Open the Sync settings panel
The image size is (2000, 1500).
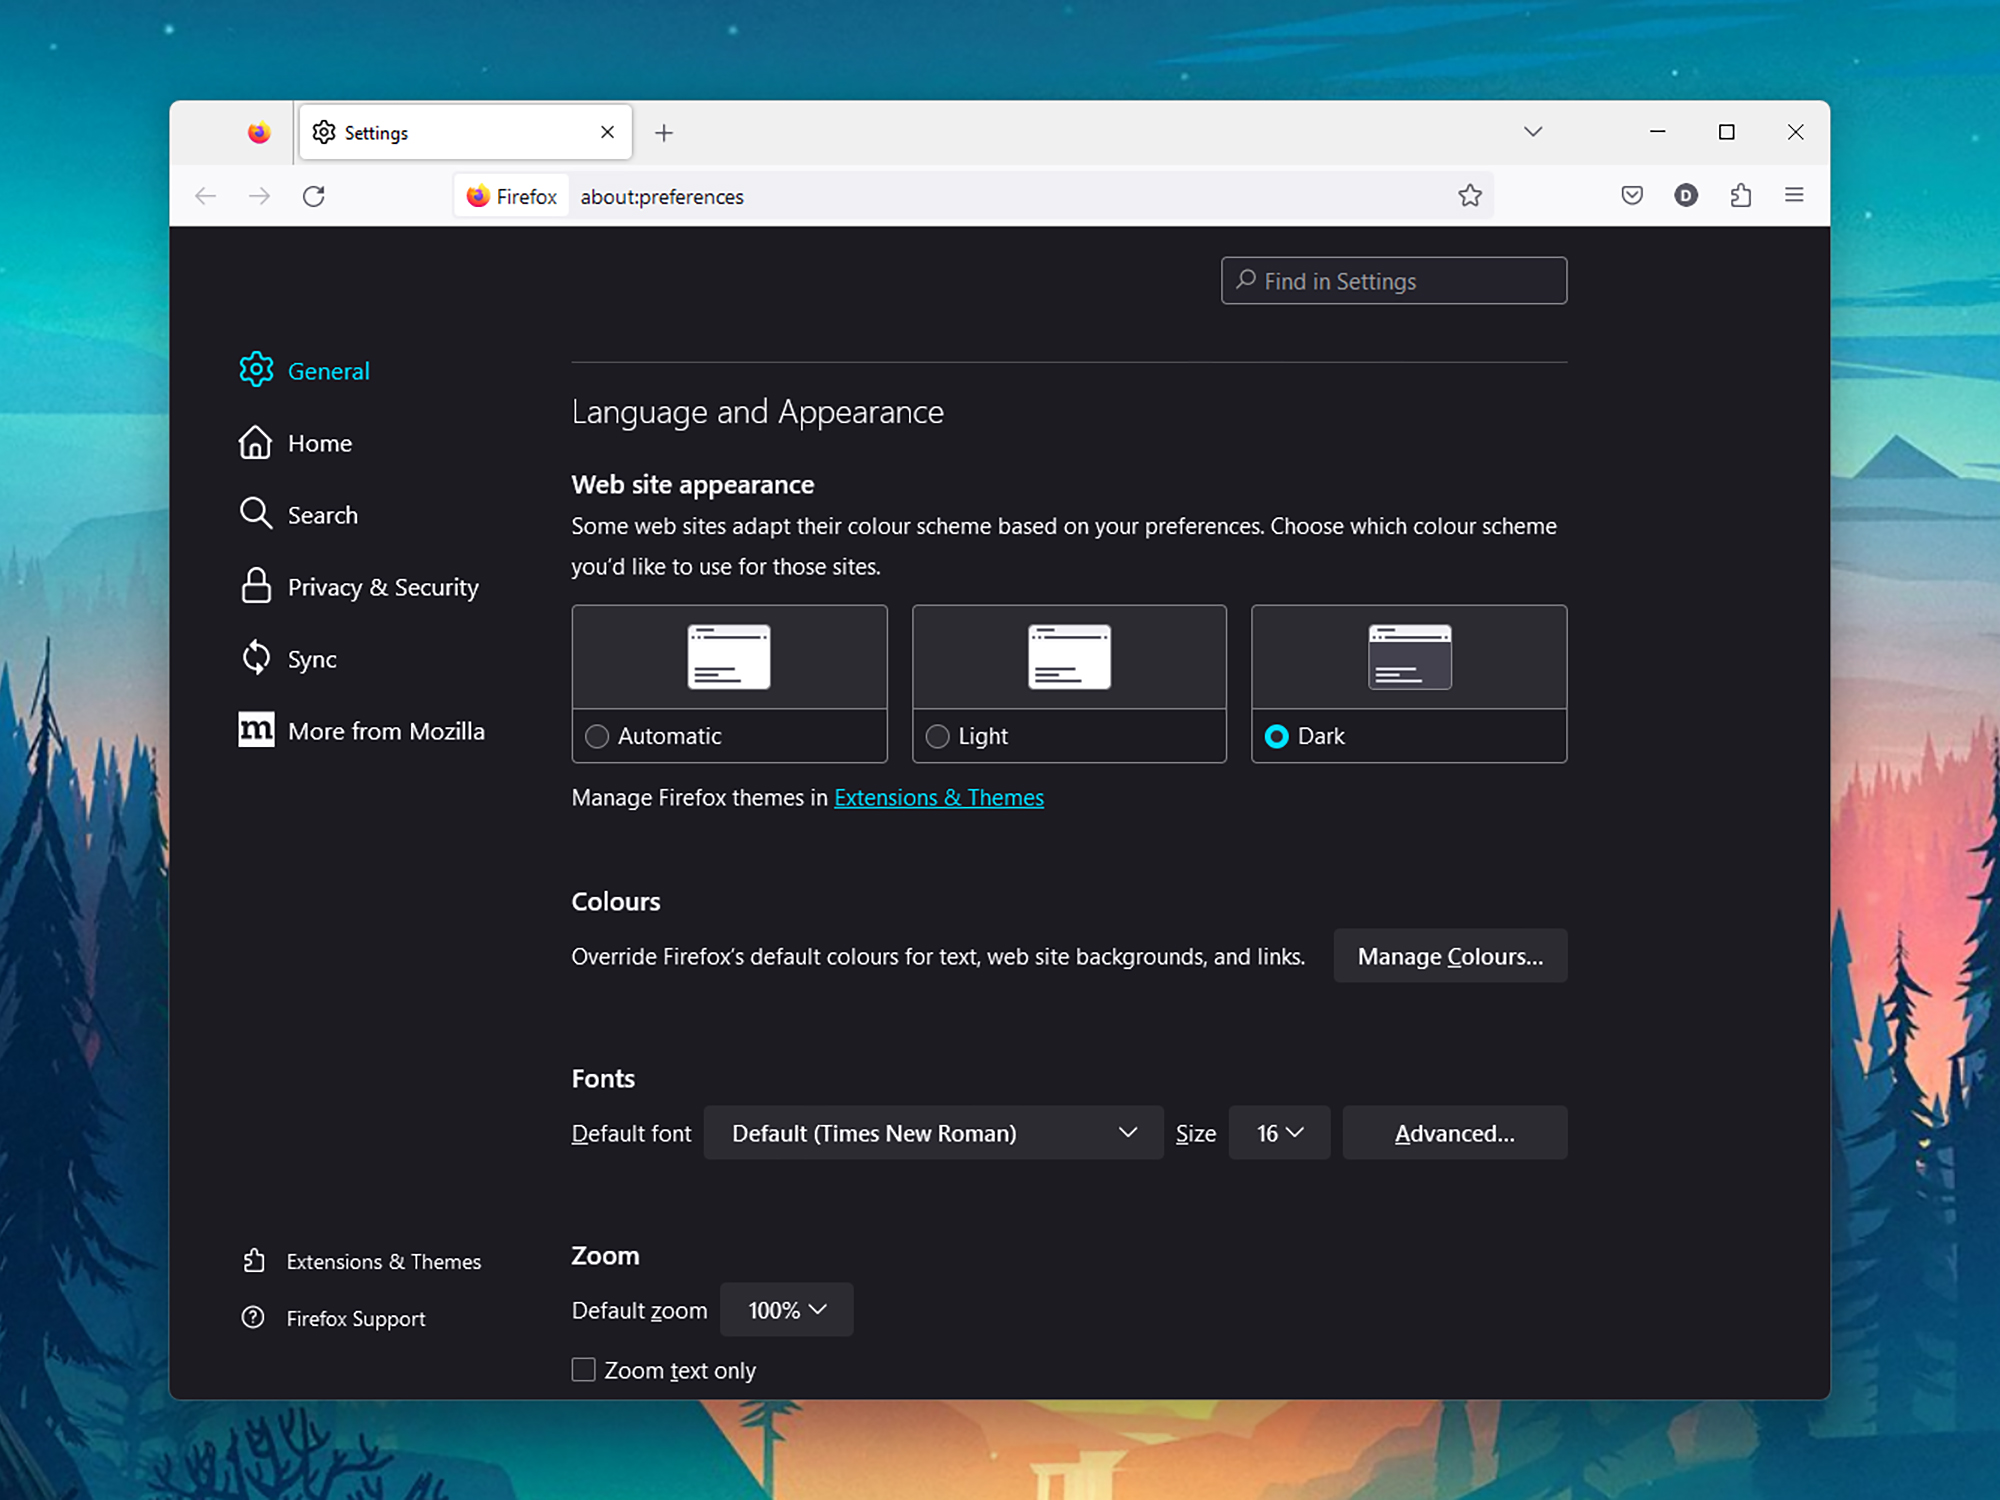tap(311, 658)
